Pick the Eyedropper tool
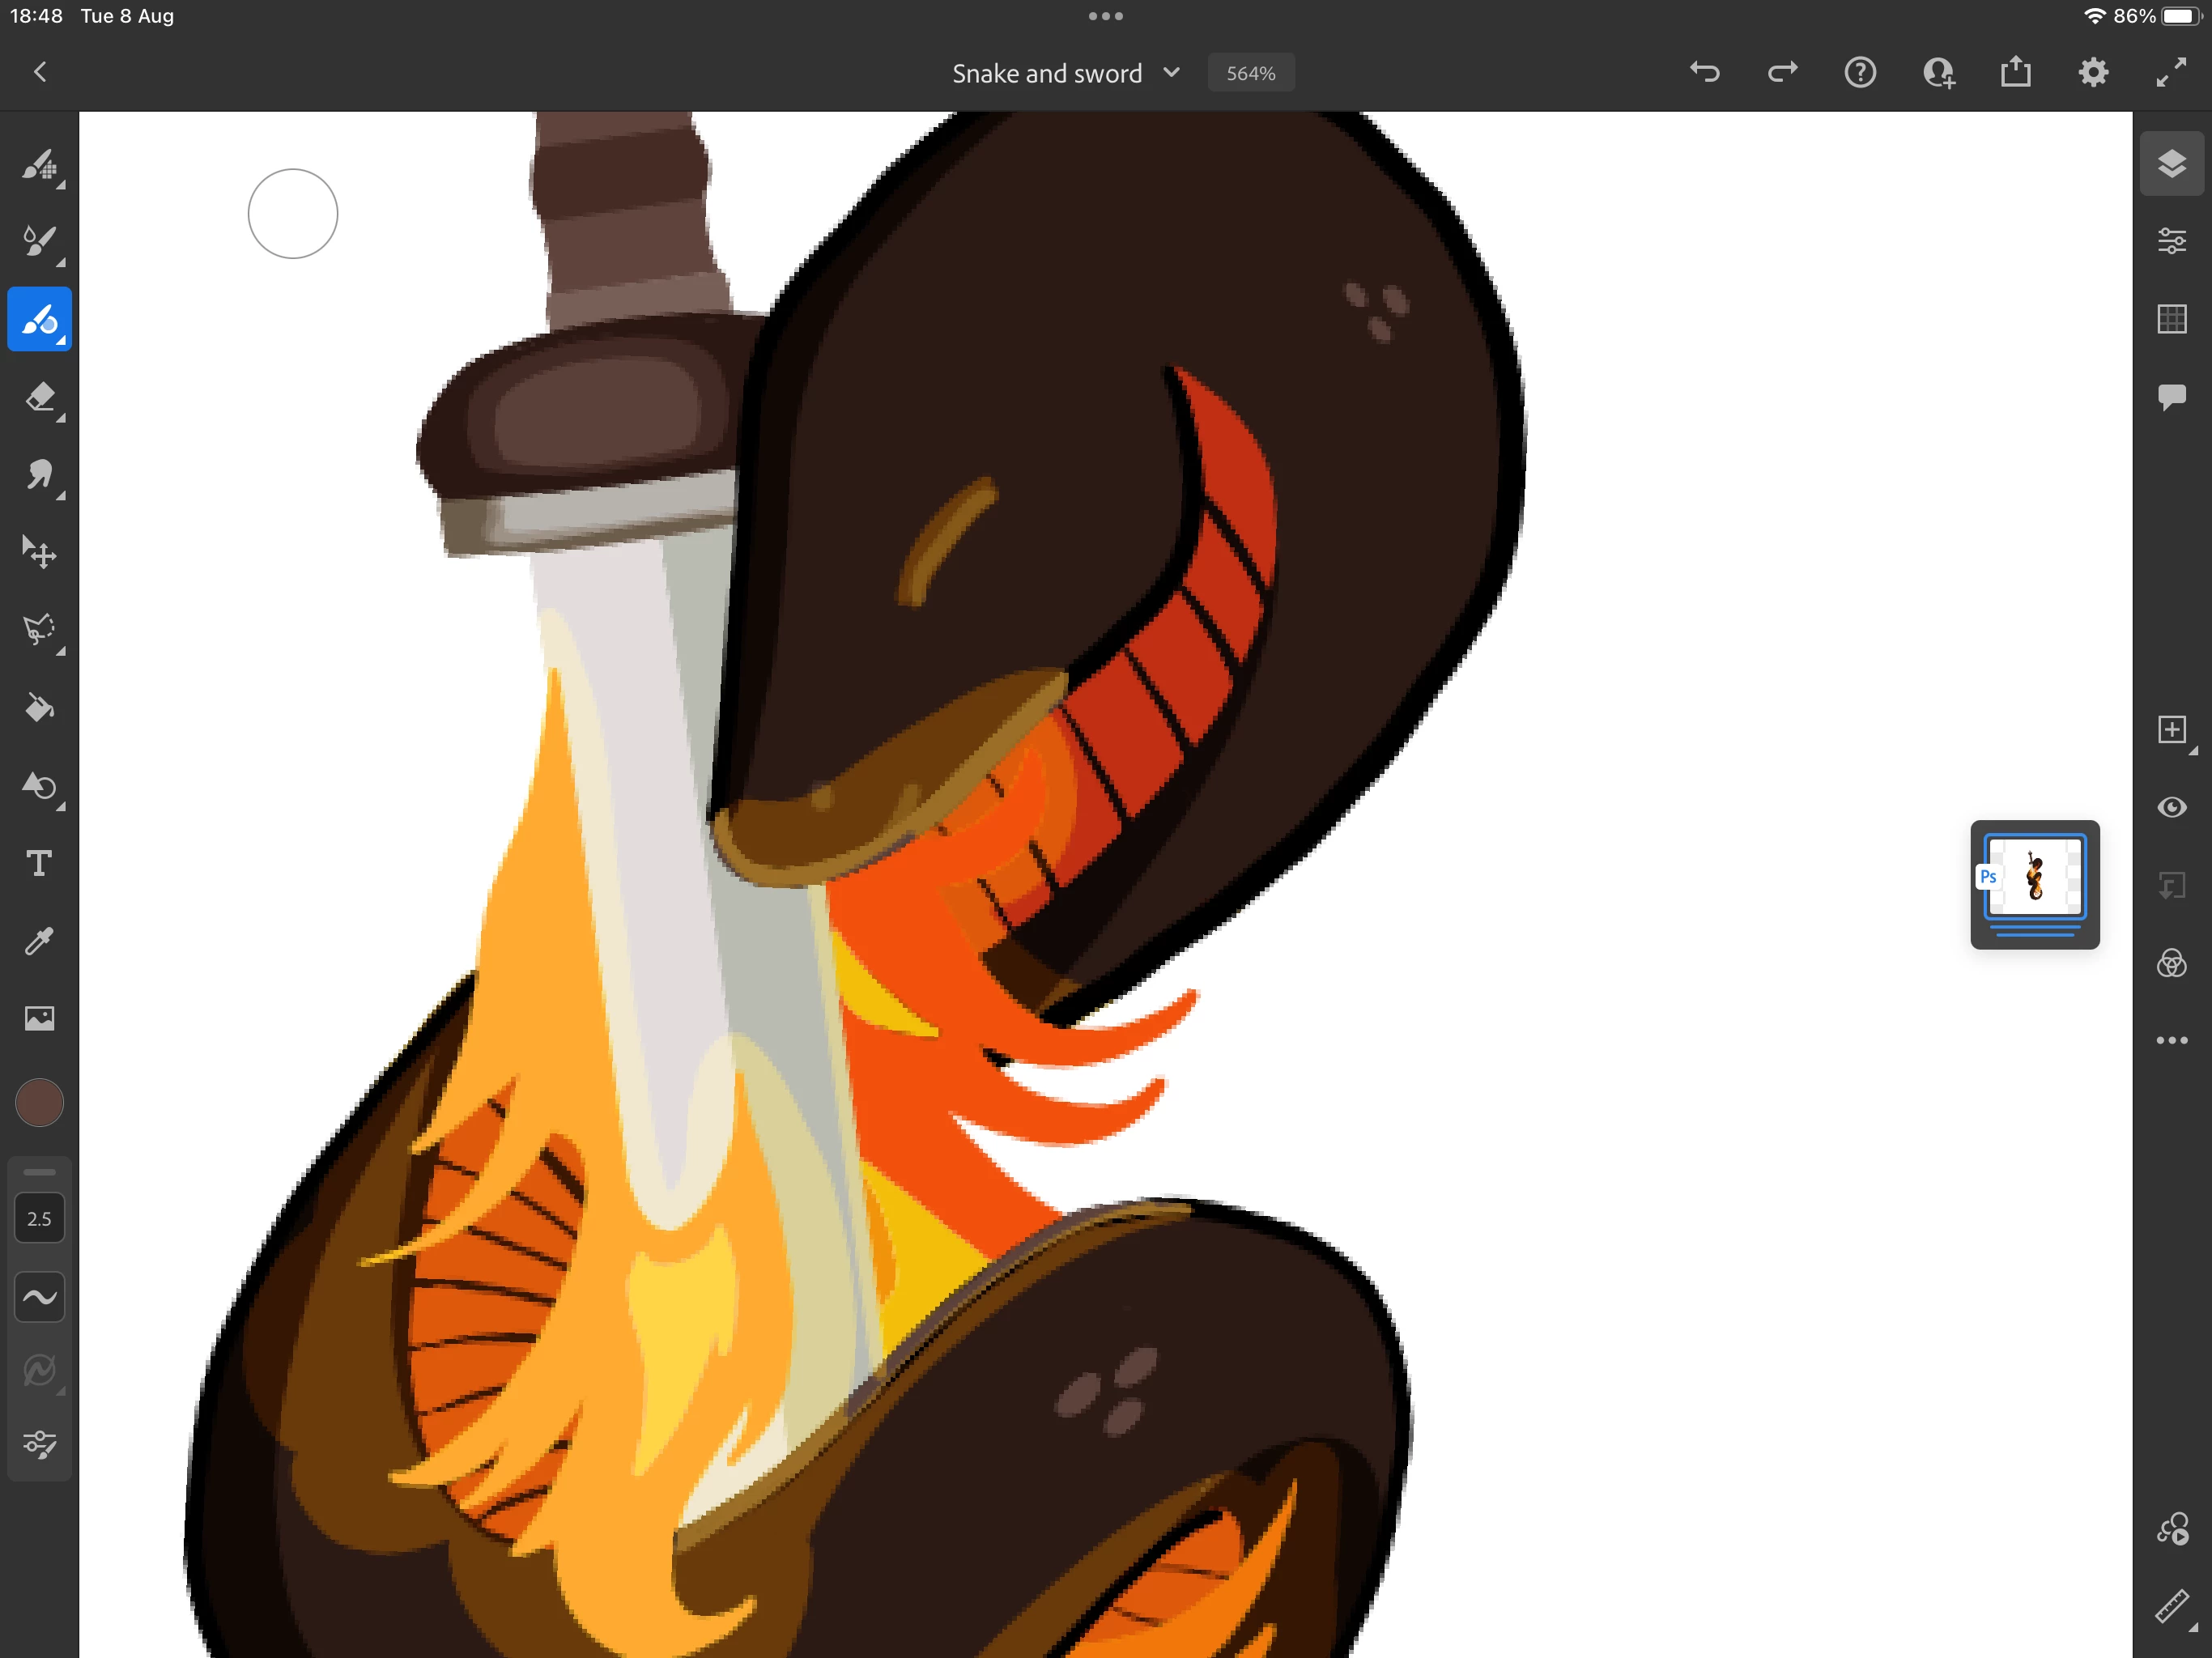The height and width of the screenshot is (1658, 2212). point(39,941)
